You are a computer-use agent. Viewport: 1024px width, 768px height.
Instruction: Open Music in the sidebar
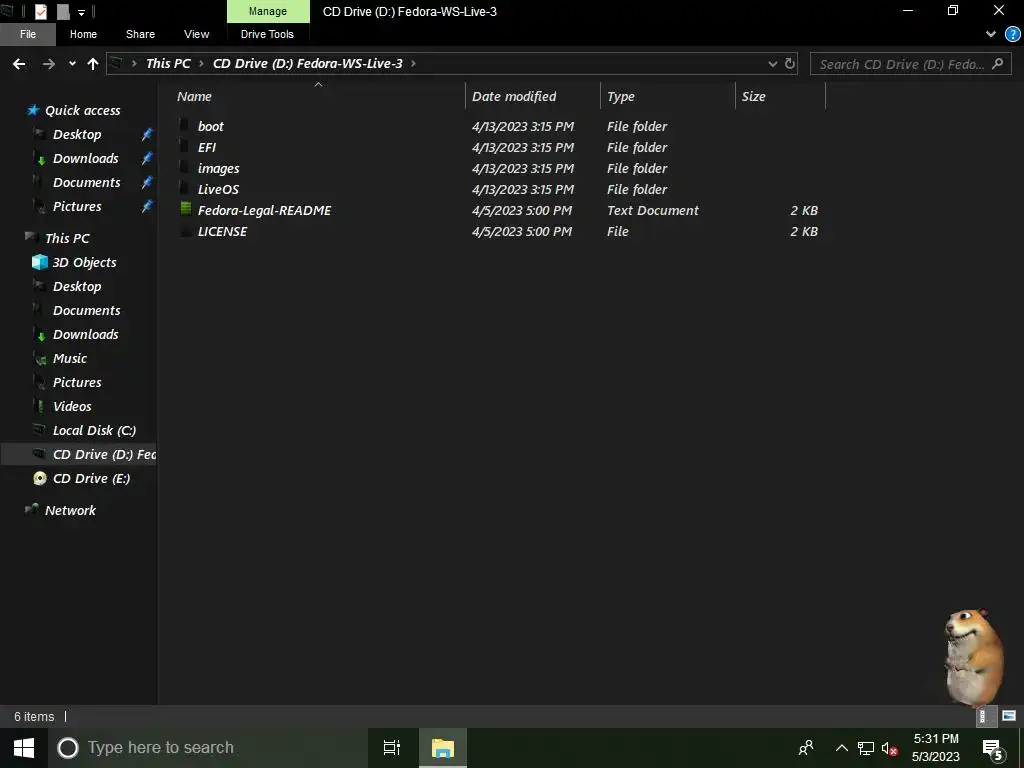coord(69,359)
